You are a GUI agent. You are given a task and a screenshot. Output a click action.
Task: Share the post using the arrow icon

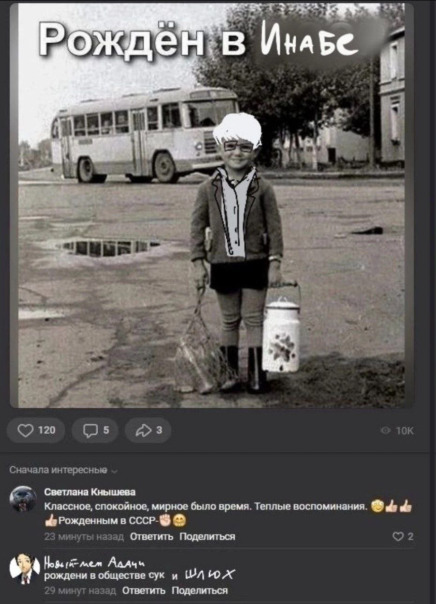point(148,430)
